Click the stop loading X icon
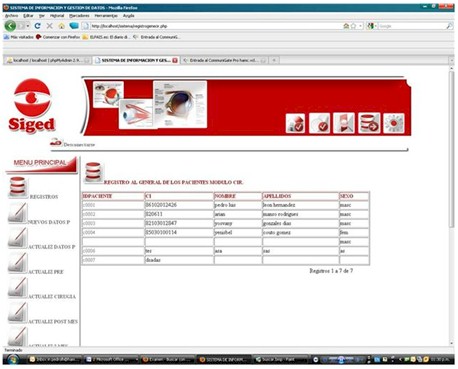The image size is (458, 369). coord(49,26)
